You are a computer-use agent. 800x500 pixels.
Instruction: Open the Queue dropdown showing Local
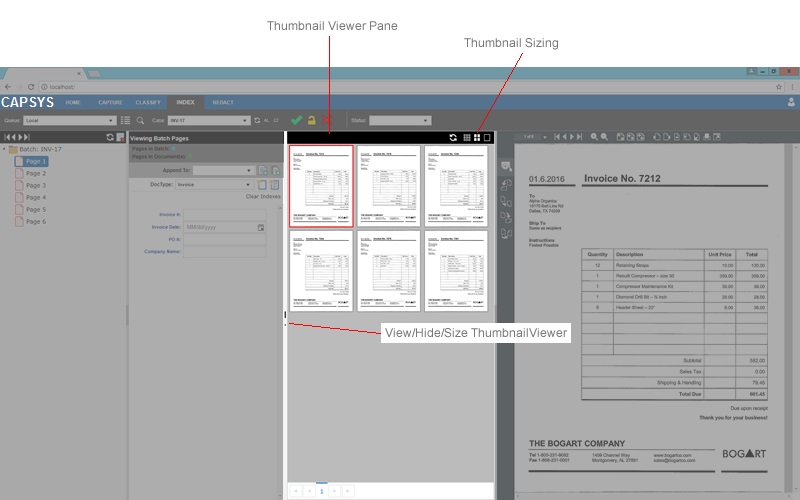click(x=70, y=121)
